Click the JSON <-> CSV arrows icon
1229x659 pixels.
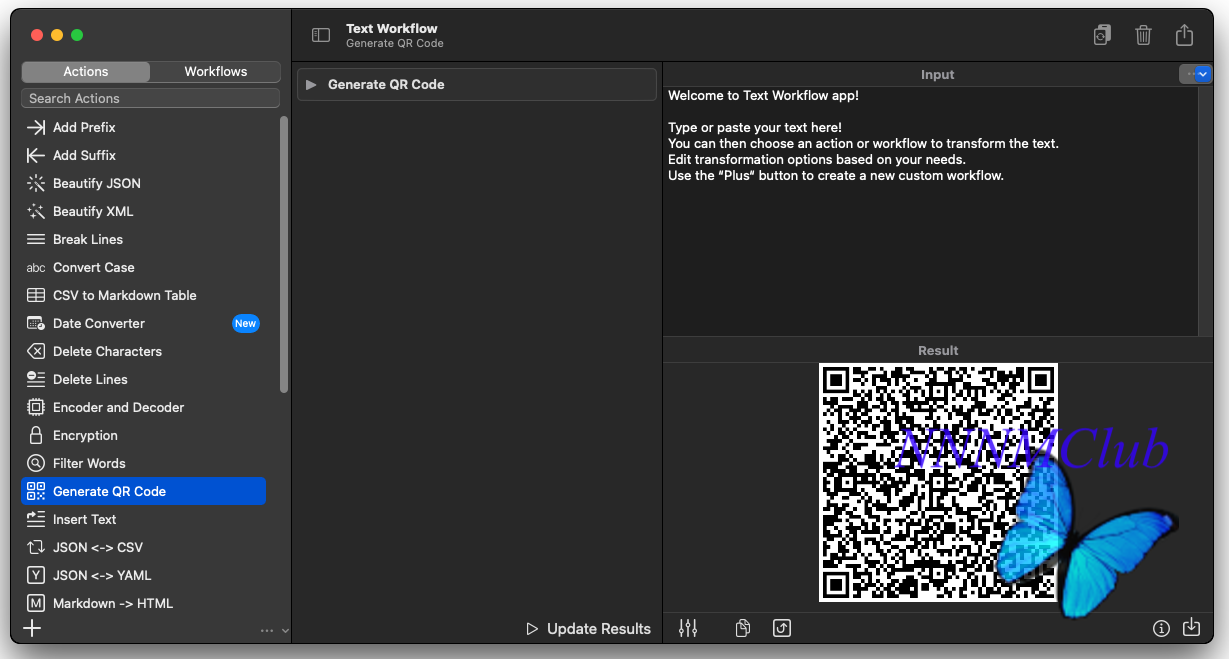pyautogui.click(x=36, y=547)
